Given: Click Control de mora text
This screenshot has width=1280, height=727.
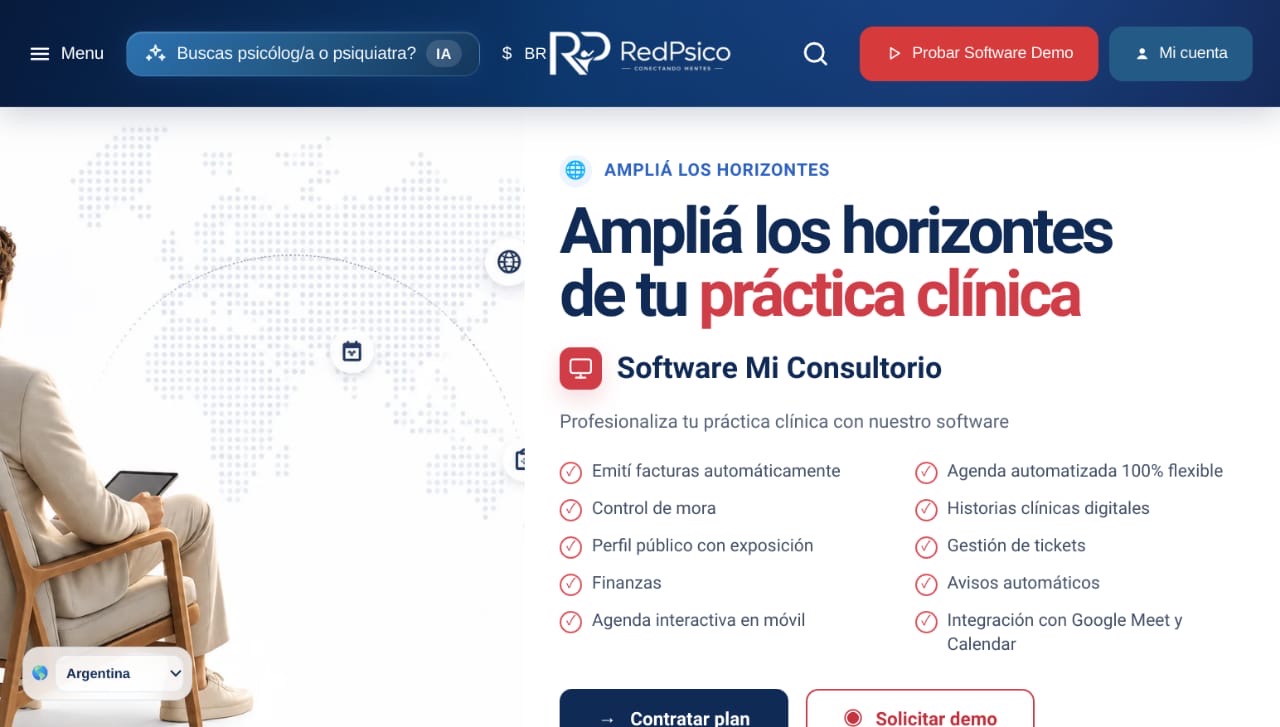Looking at the screenshot, I should click(654, 508).
